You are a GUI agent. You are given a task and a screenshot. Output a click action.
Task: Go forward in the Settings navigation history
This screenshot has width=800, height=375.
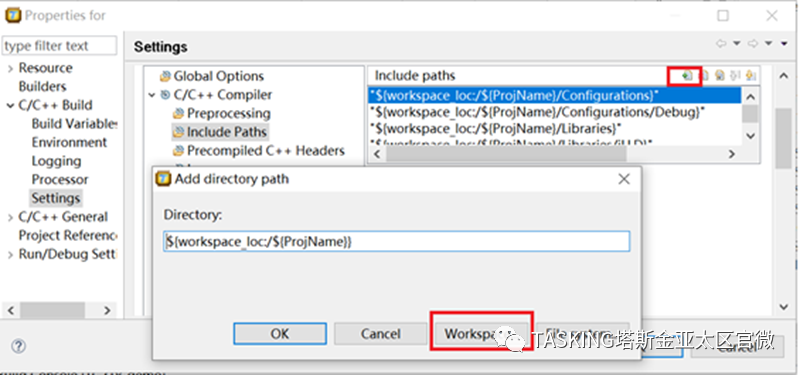(x=753, y=44)
